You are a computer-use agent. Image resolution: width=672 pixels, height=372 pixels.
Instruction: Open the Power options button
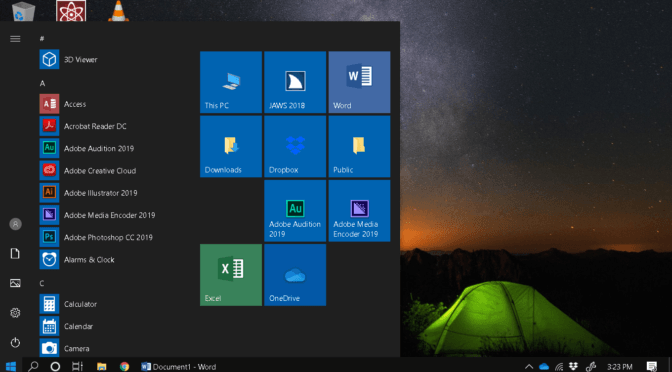pos(15,342)
